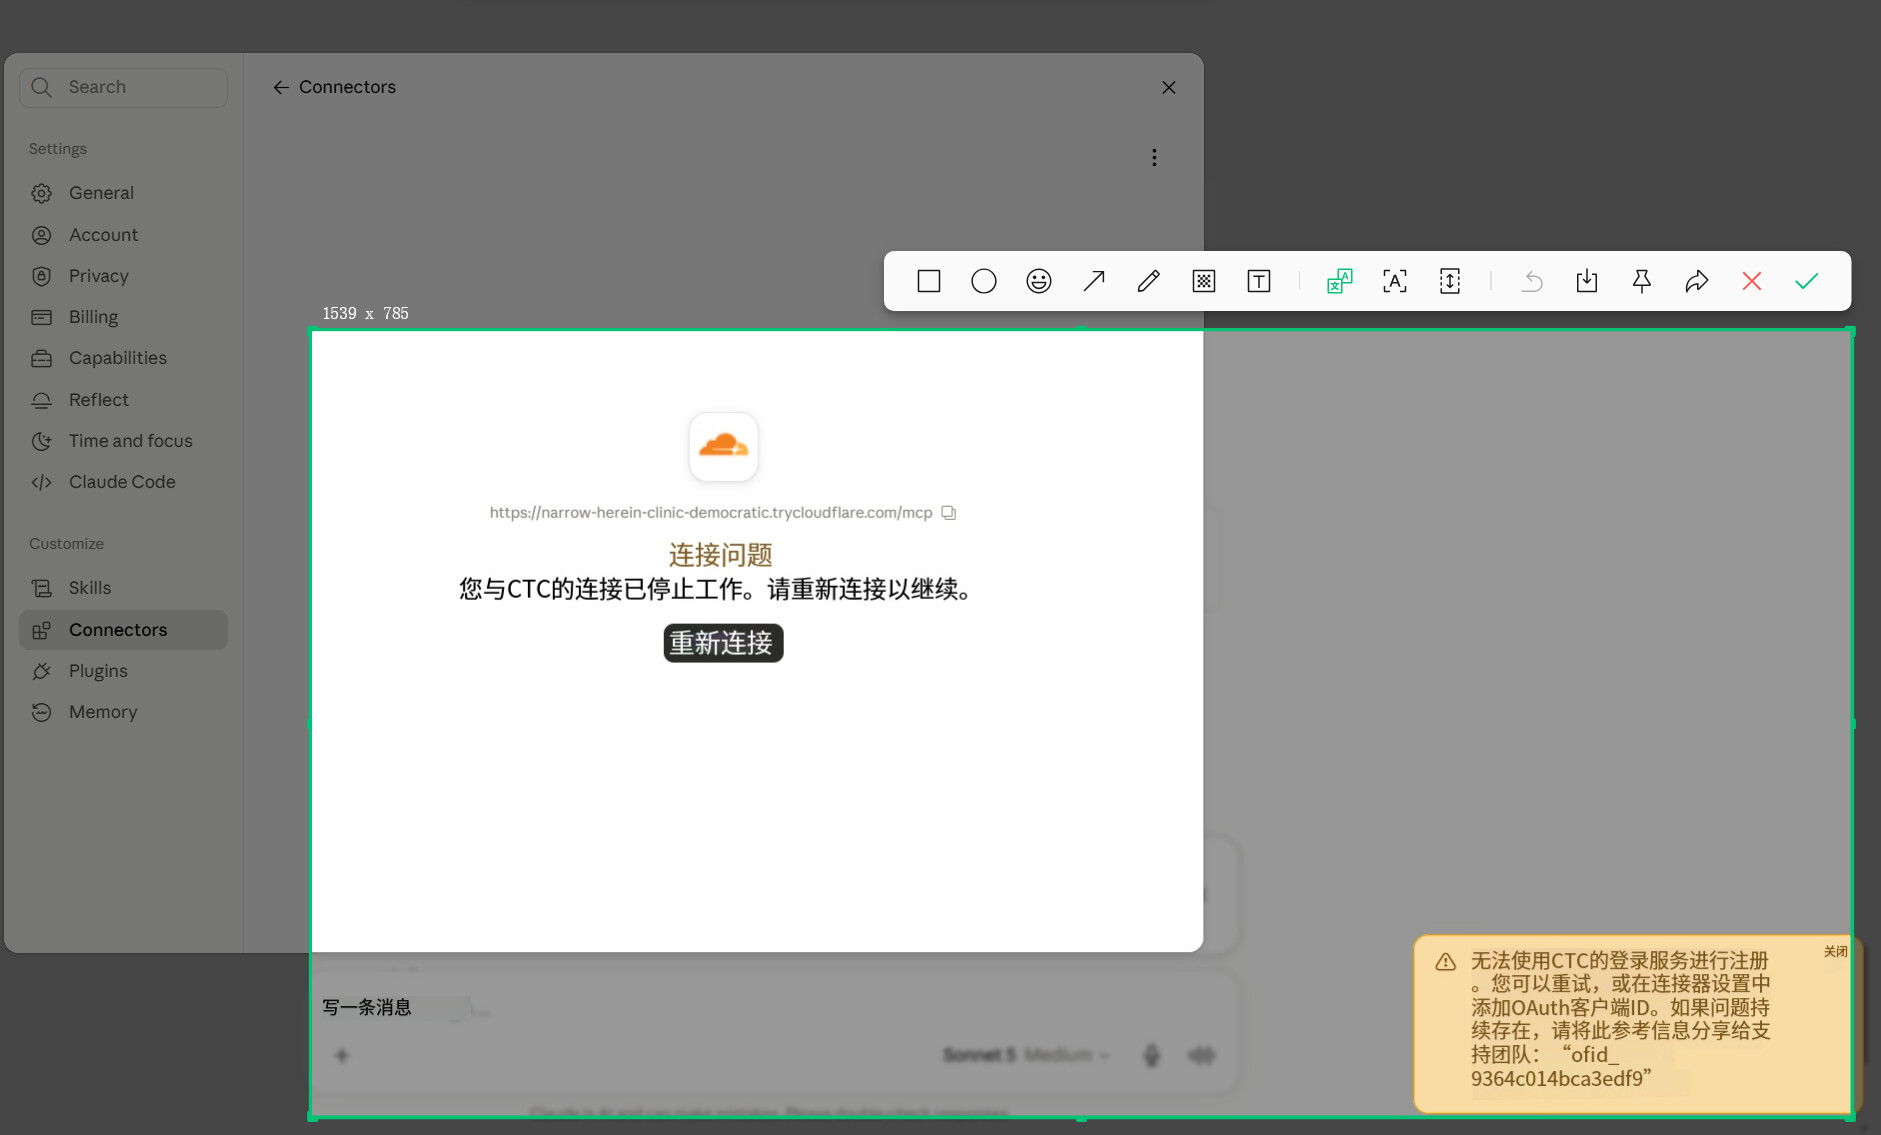Click the Cloudflare connector logo
Screen dimensions: 1881x1135
tap(723, 446)
